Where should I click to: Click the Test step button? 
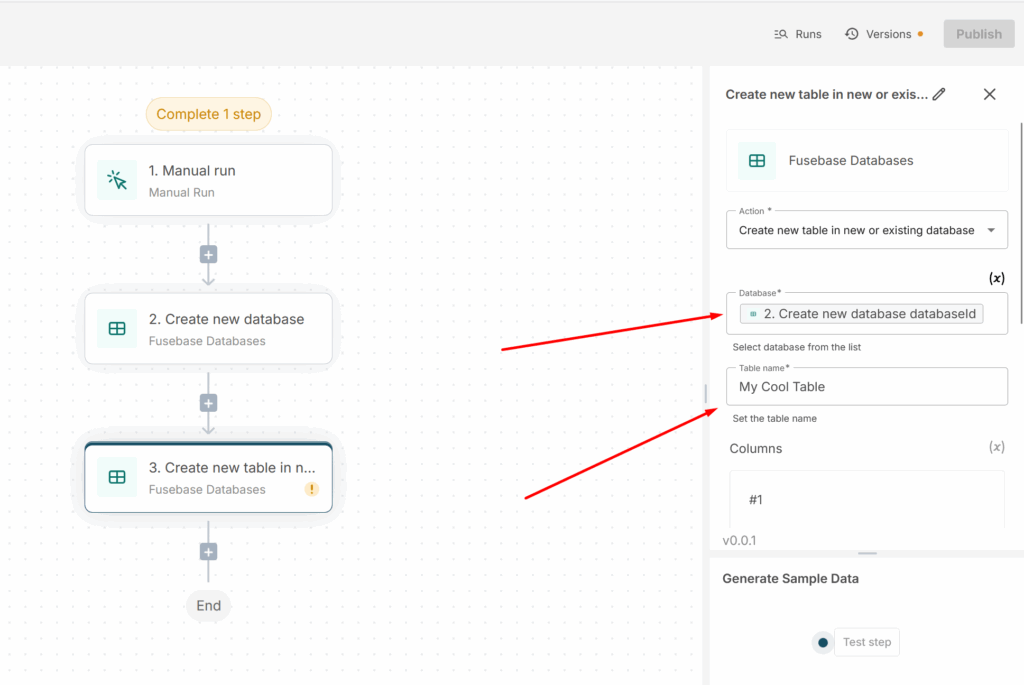[866, 642]
